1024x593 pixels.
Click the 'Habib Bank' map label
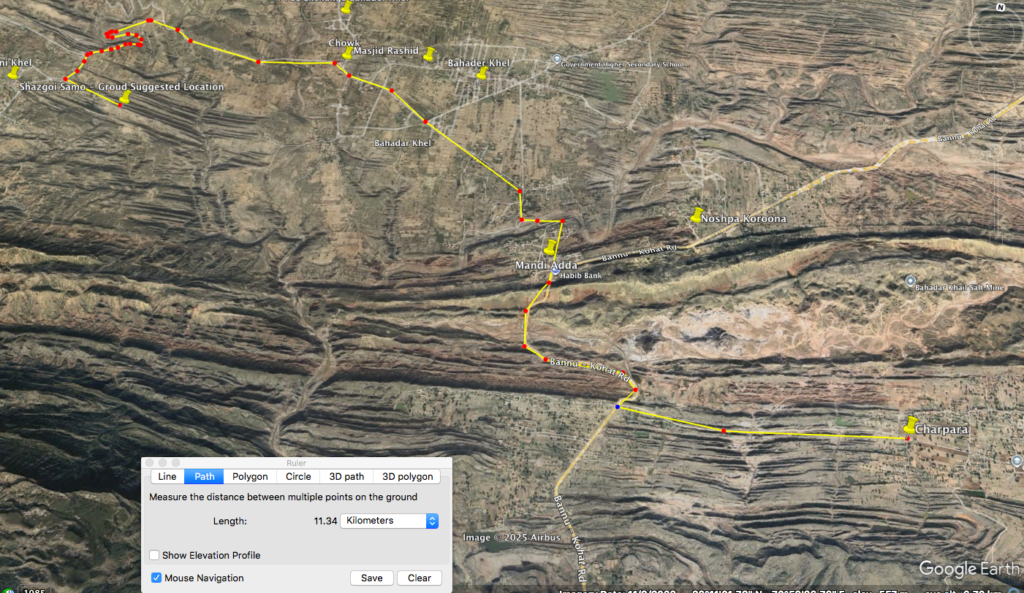[x=581, y=276]
